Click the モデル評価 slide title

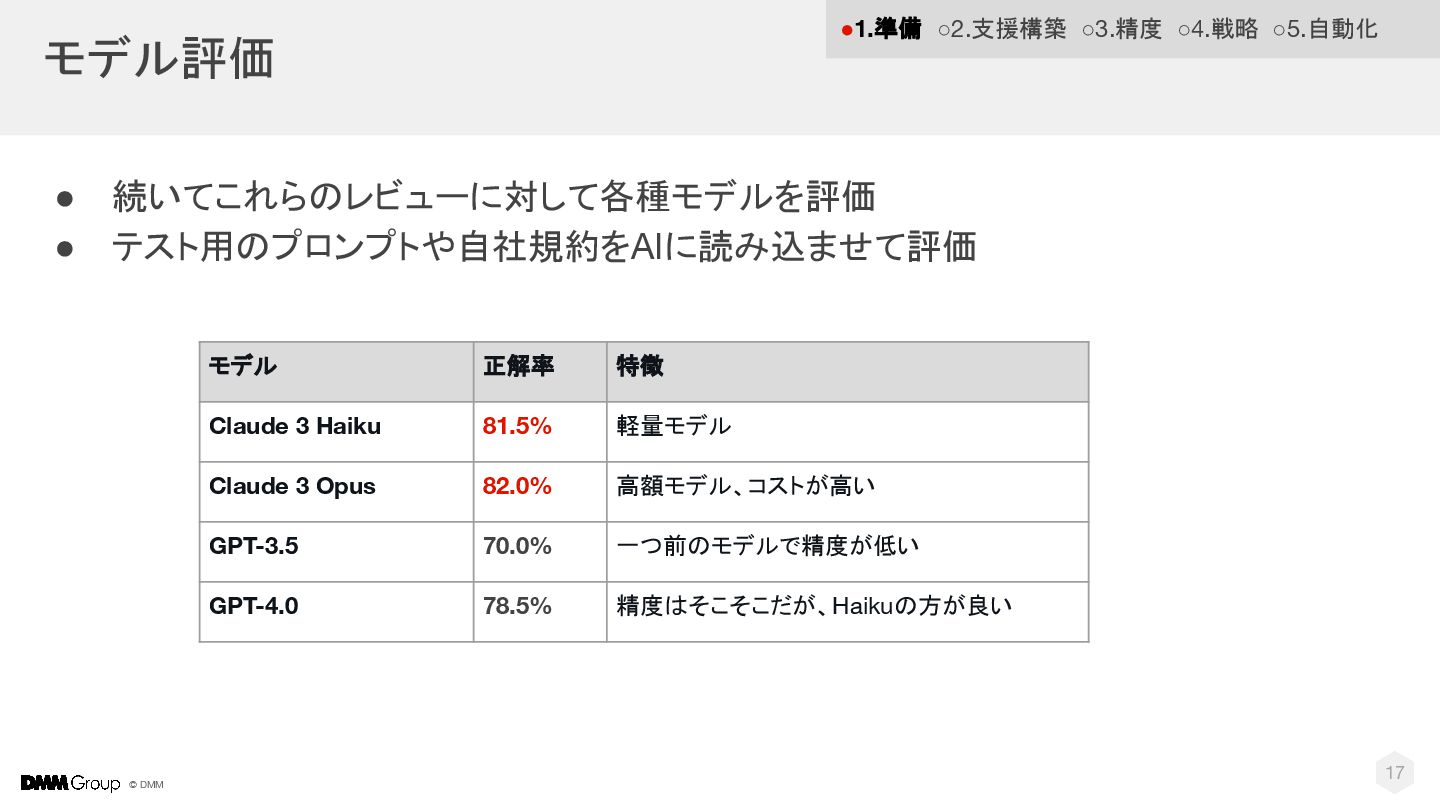pos(159,59)
